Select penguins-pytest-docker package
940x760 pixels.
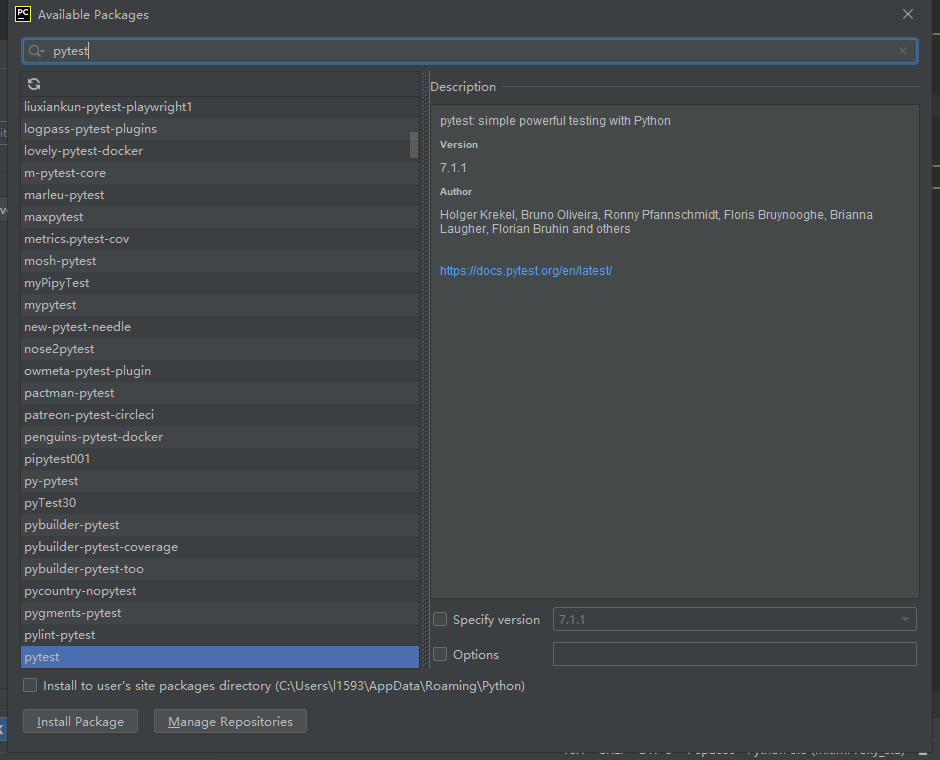[220, 437]
